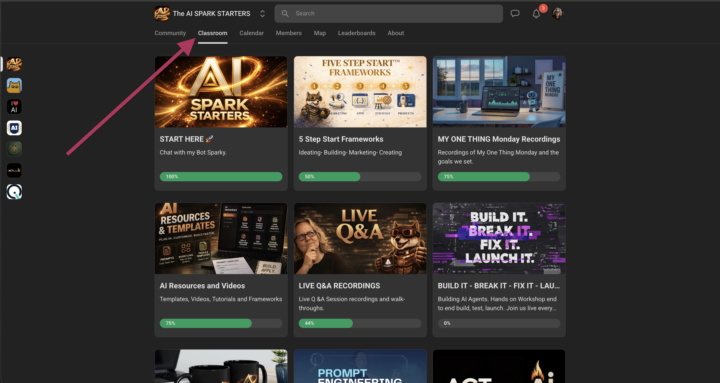Open the Live Q&A cover image
Image resolution: width=720 pixels, height=383 pixels.
click(360, 239)
